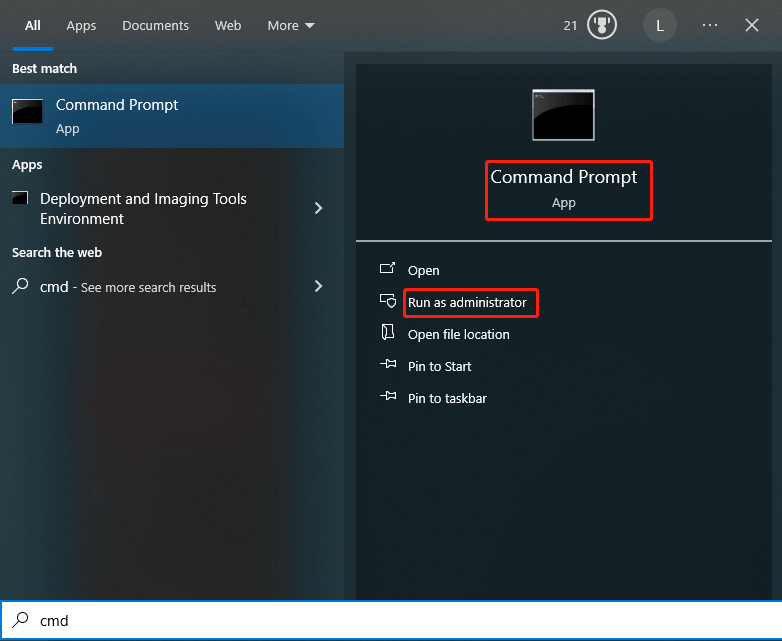Choose Open file location
The image size is (782, 641).
point(459,334)
